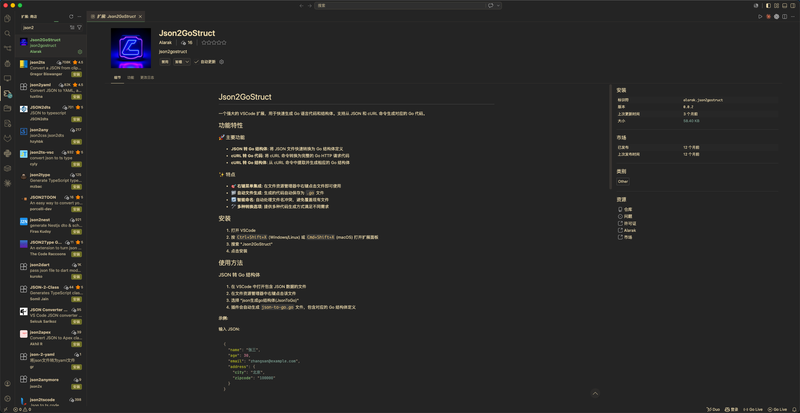This screenshot has height=413, width=800.
Task: Open the Python icon view in activity bar
Action: [7, 153]
